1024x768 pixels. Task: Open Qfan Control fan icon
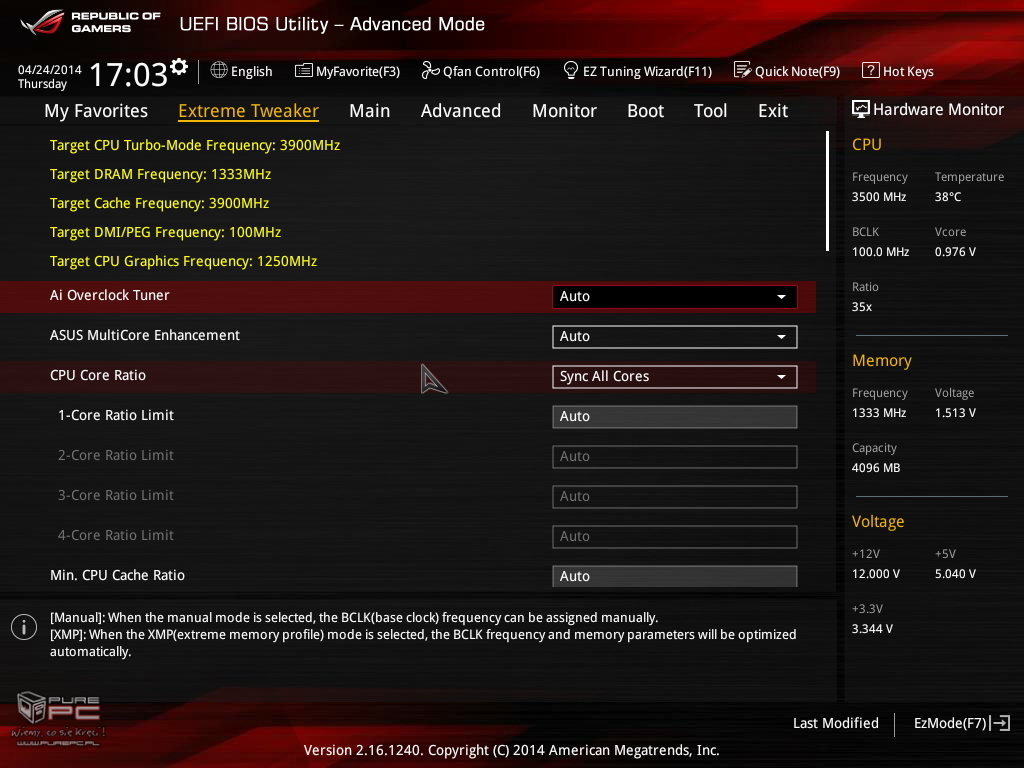[x=430, y=70]
